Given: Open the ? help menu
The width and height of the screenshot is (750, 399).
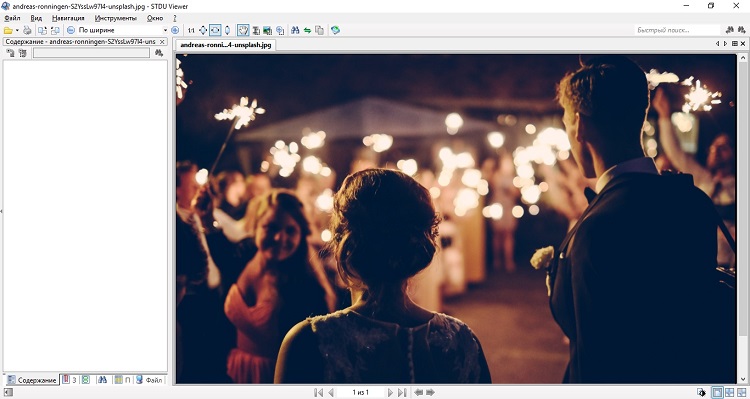Looking at the screenshot, I should point(175,18).
